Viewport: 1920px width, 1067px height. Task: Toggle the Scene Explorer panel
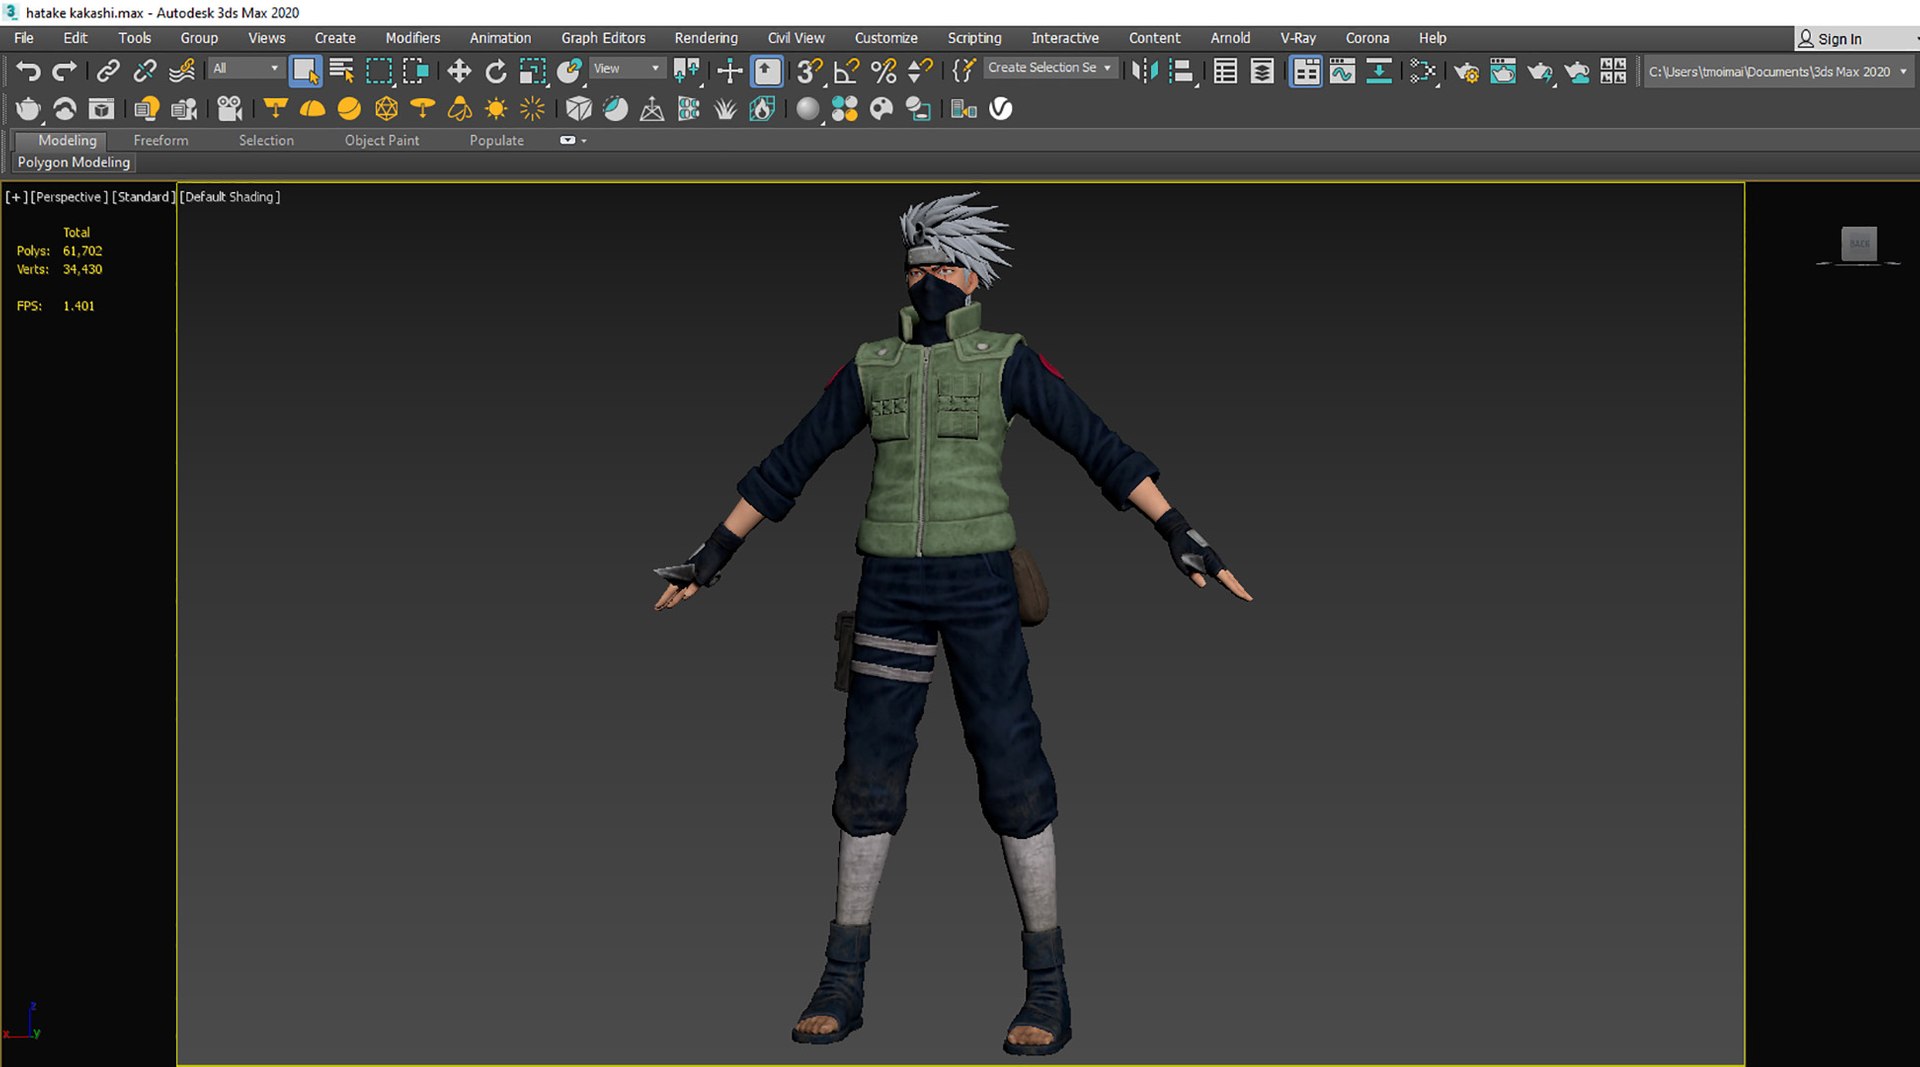pos(1225,71)
